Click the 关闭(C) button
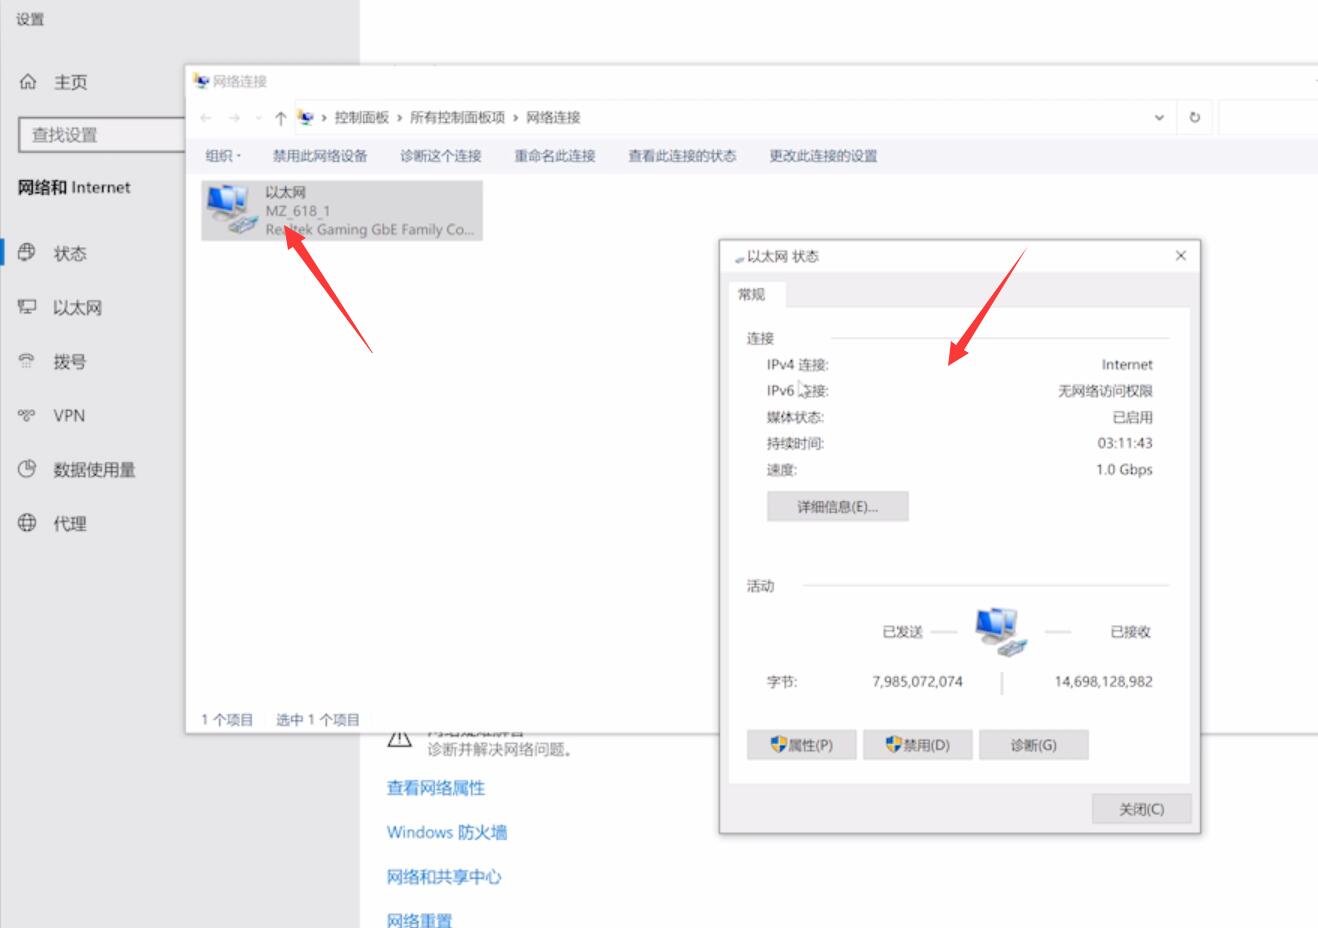Image resolution: width=1318 pixels, height=928 pixels. 1141,809
